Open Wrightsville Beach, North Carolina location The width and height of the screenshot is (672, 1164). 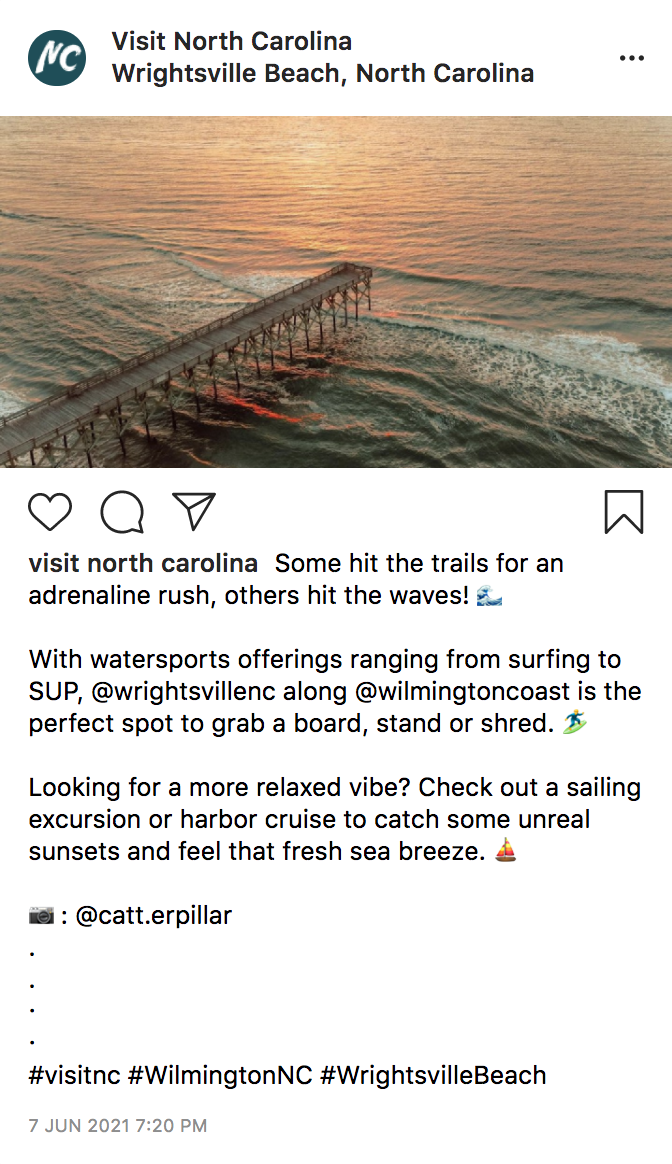322,74
